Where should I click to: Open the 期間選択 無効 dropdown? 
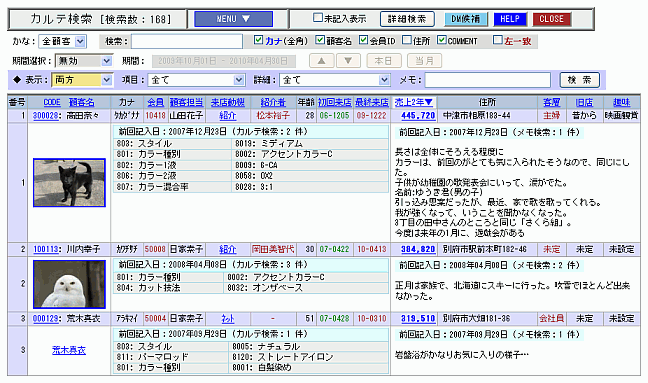[x=84, y=61]
